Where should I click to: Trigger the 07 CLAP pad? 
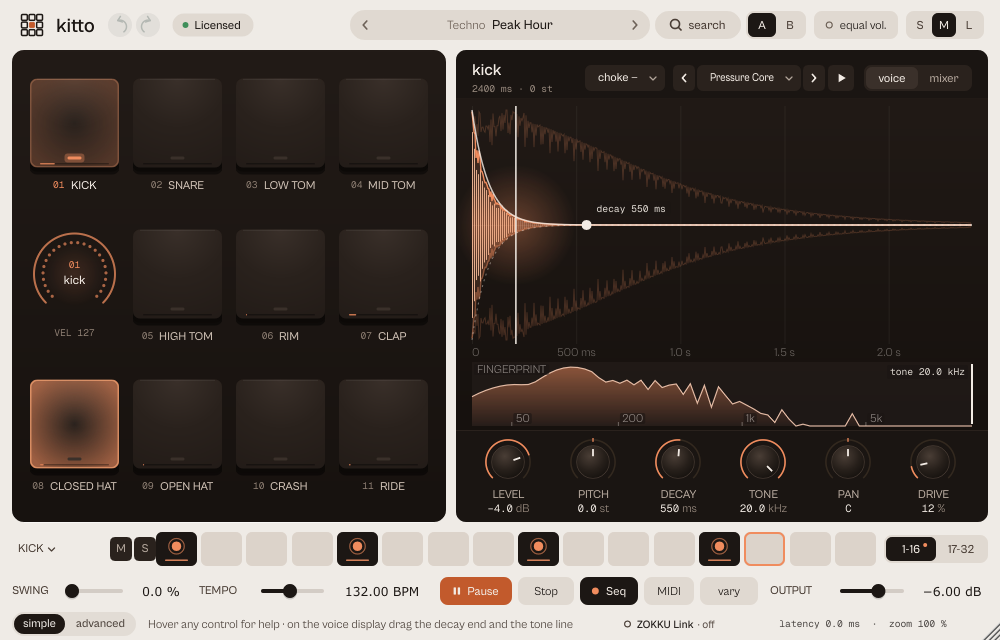click(x=383, y=274)
